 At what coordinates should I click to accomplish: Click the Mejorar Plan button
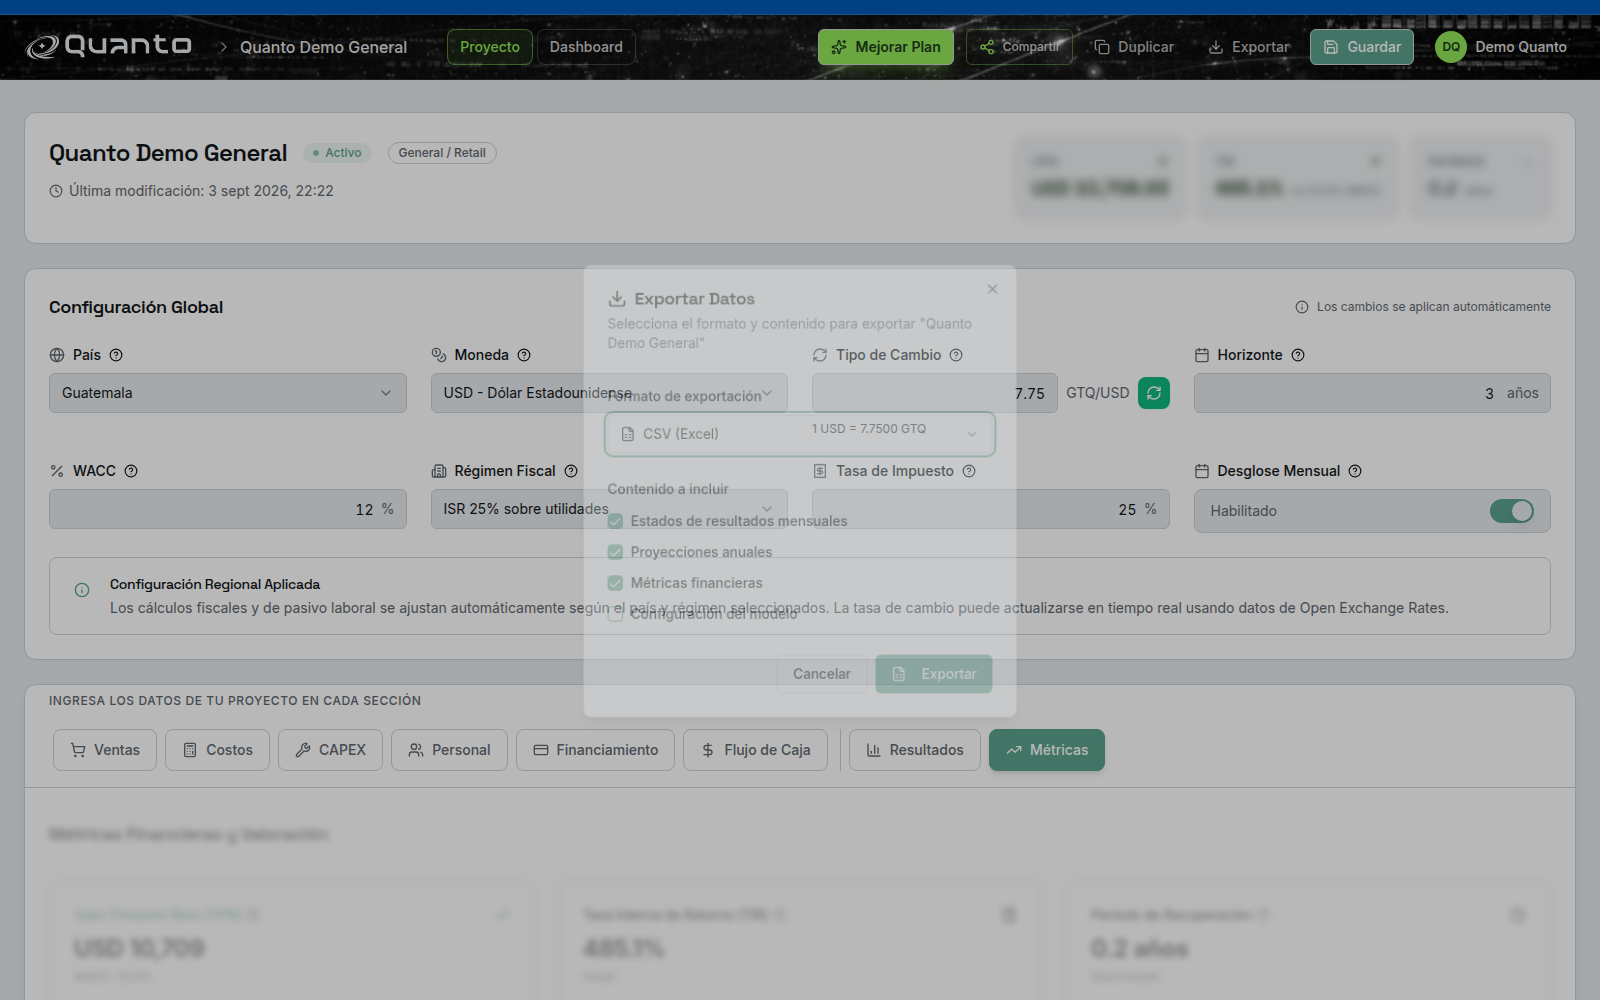point(886,47)
